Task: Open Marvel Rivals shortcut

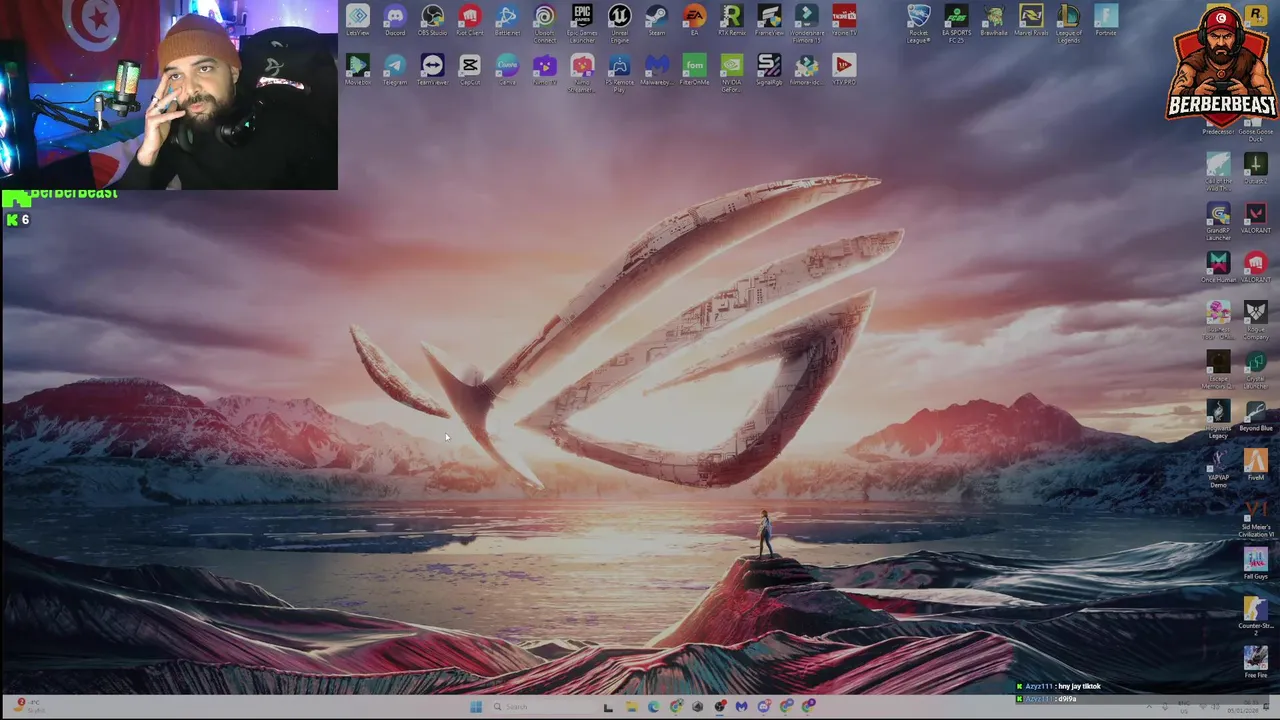Action: pos(1031,20)
